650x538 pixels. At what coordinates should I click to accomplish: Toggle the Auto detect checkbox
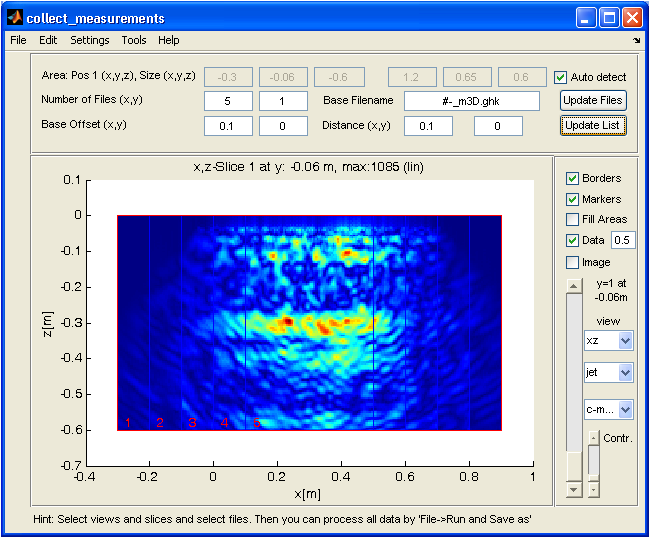coord(560,77)
